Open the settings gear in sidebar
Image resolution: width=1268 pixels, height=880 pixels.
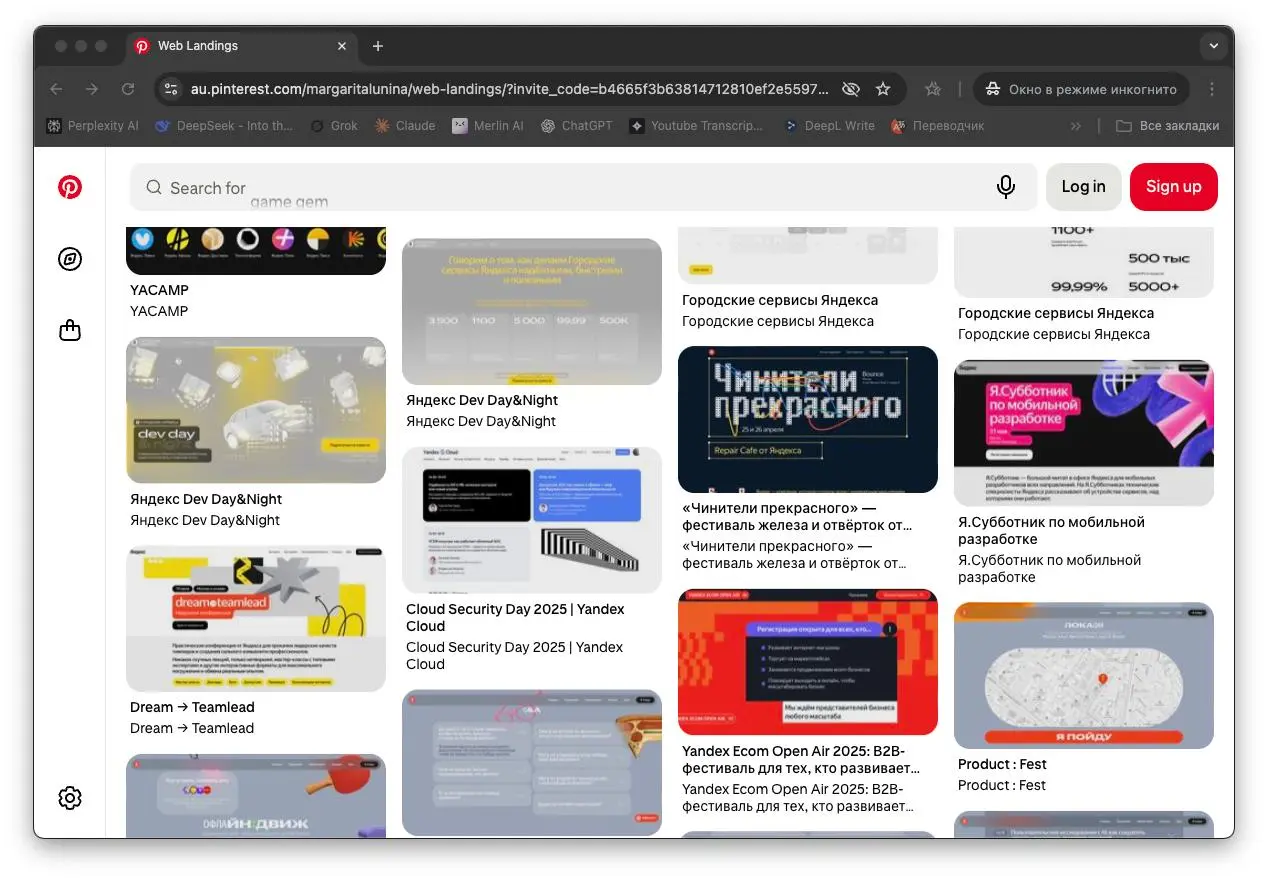tap(69, 798)
